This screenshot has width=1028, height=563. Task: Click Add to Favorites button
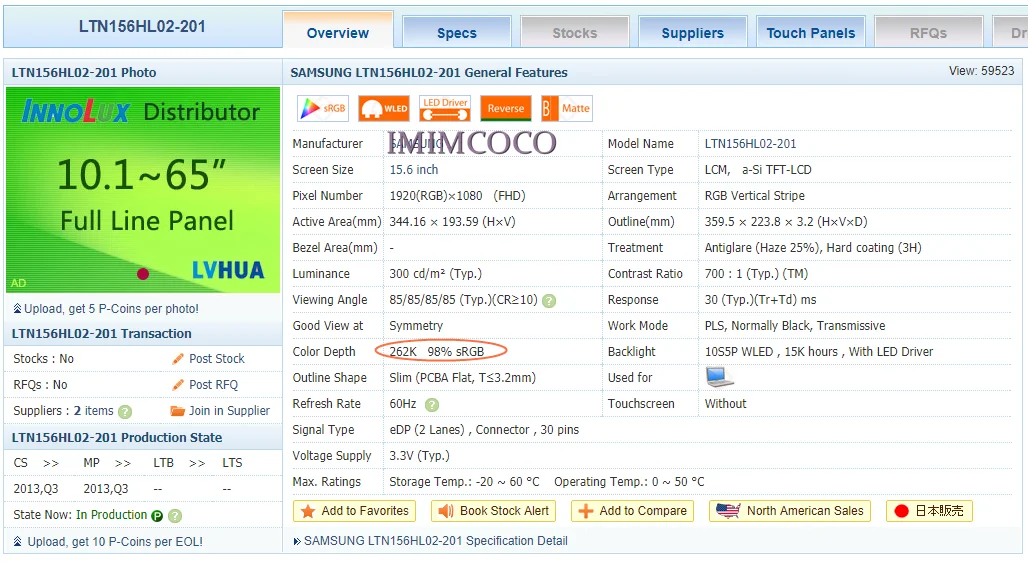click(355, 511)
